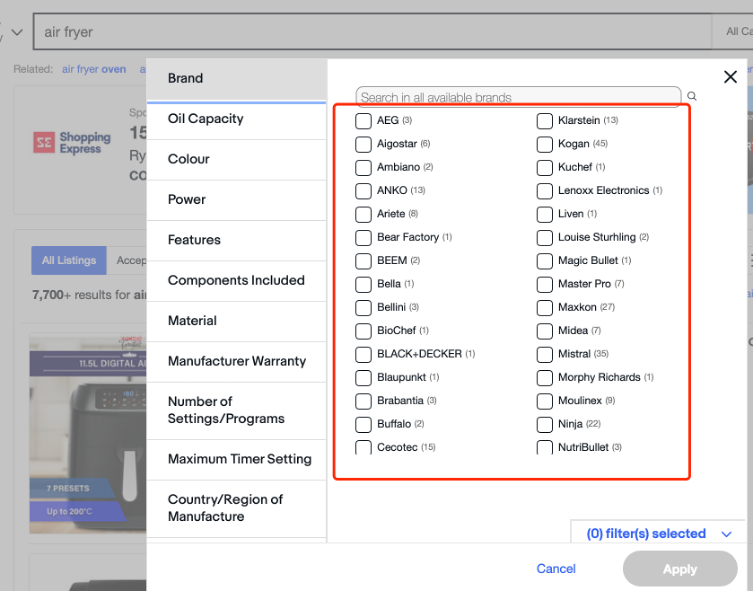Open the All Categories selector in search bar
754x592 pixels.
point(732,32)
